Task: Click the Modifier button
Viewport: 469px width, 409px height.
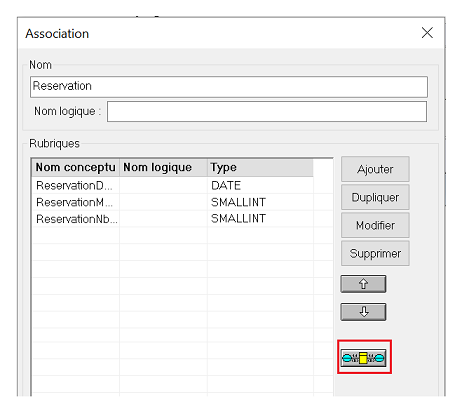Action: 375,225
